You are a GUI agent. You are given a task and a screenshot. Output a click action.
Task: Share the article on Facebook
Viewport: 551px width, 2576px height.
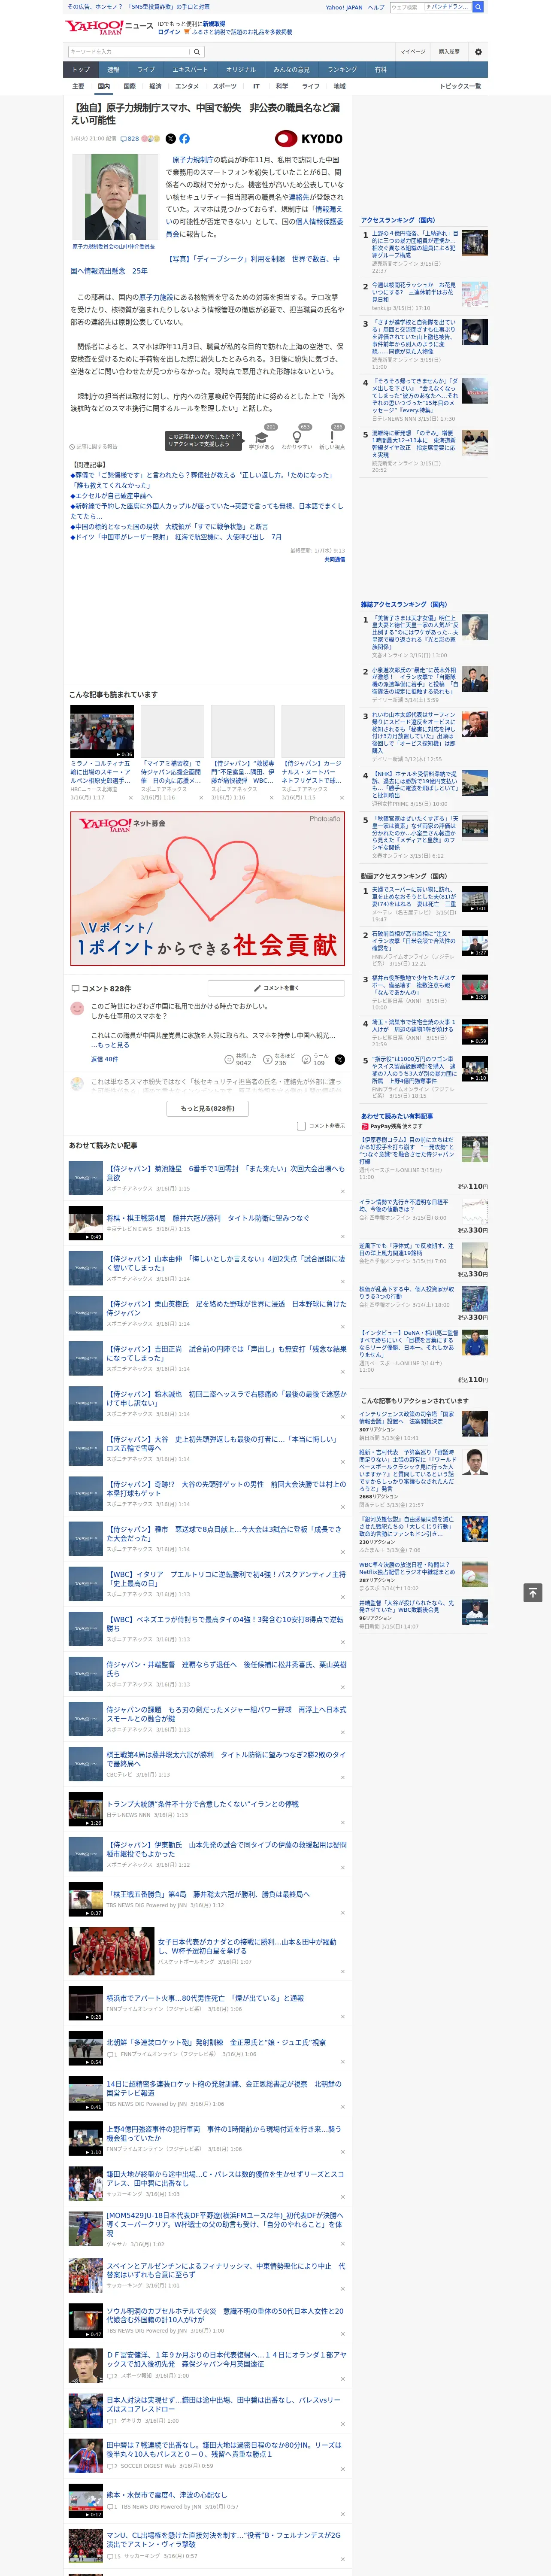click(x=184, y=139)
